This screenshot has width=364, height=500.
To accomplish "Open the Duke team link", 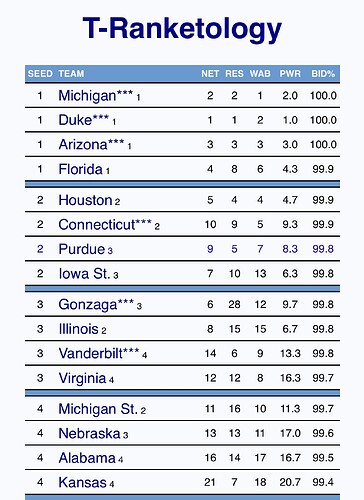I will coord(75,120).
